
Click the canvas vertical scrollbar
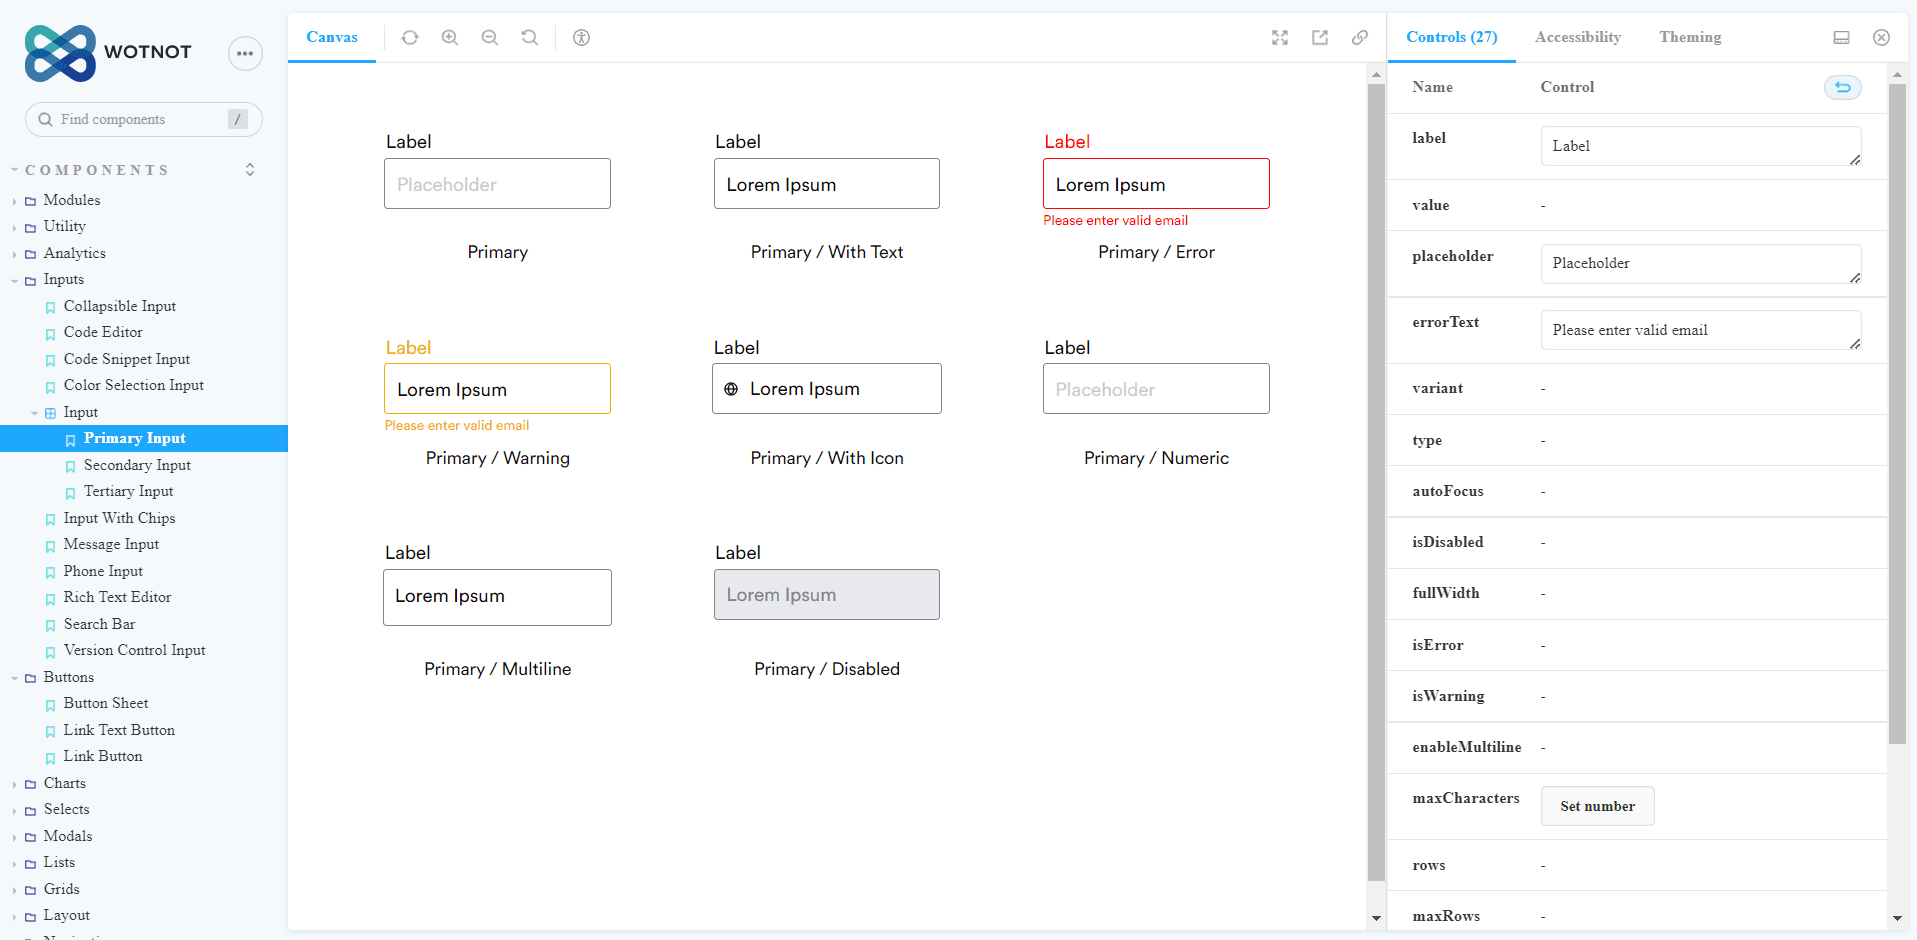1376,482
